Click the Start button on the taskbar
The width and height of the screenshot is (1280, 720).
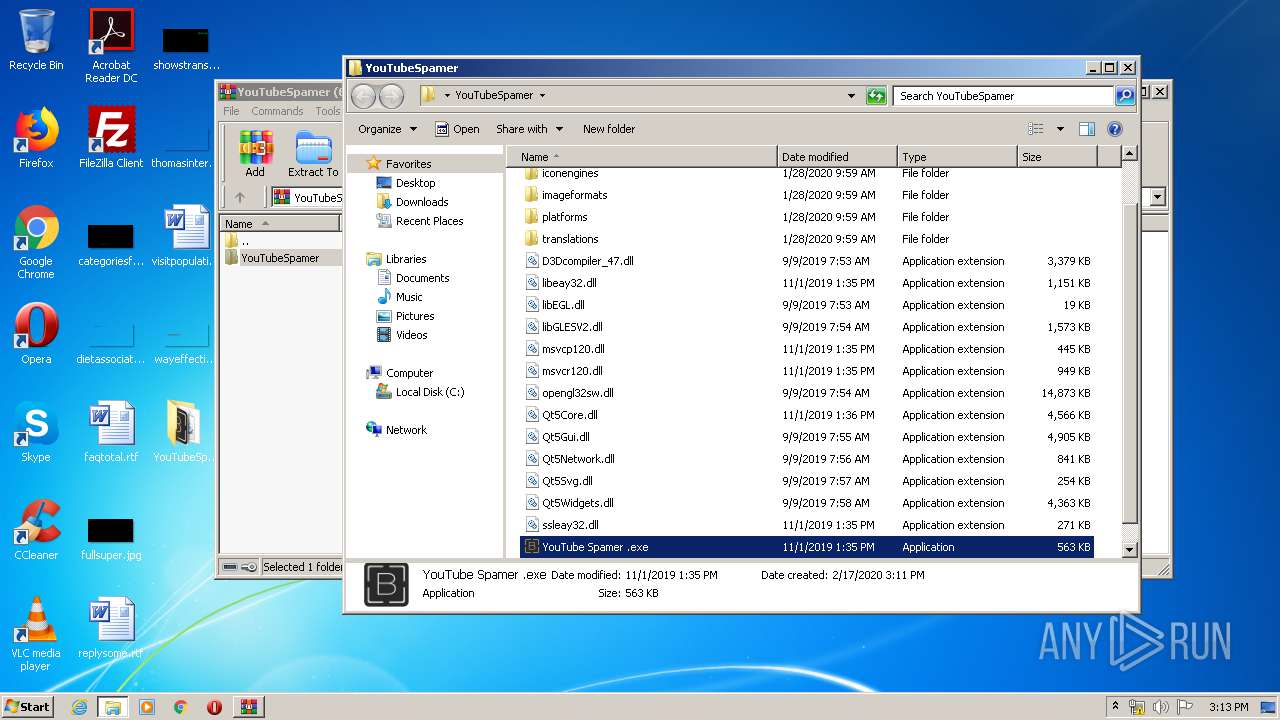(x=28, y=706)
